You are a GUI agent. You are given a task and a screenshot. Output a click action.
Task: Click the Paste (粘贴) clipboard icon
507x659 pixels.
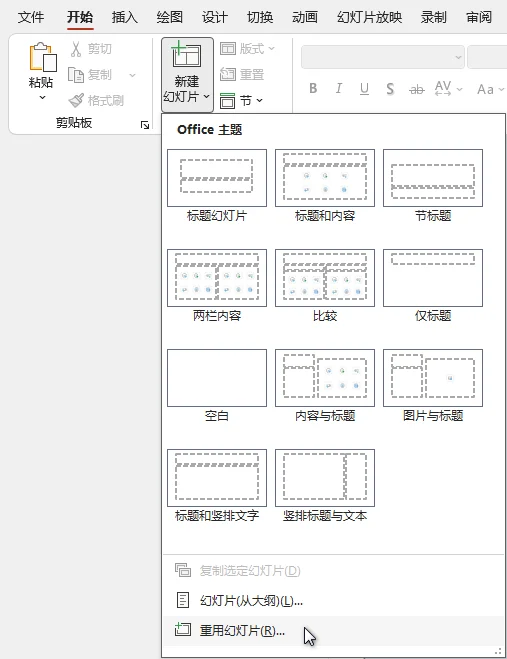click(42, 57)
